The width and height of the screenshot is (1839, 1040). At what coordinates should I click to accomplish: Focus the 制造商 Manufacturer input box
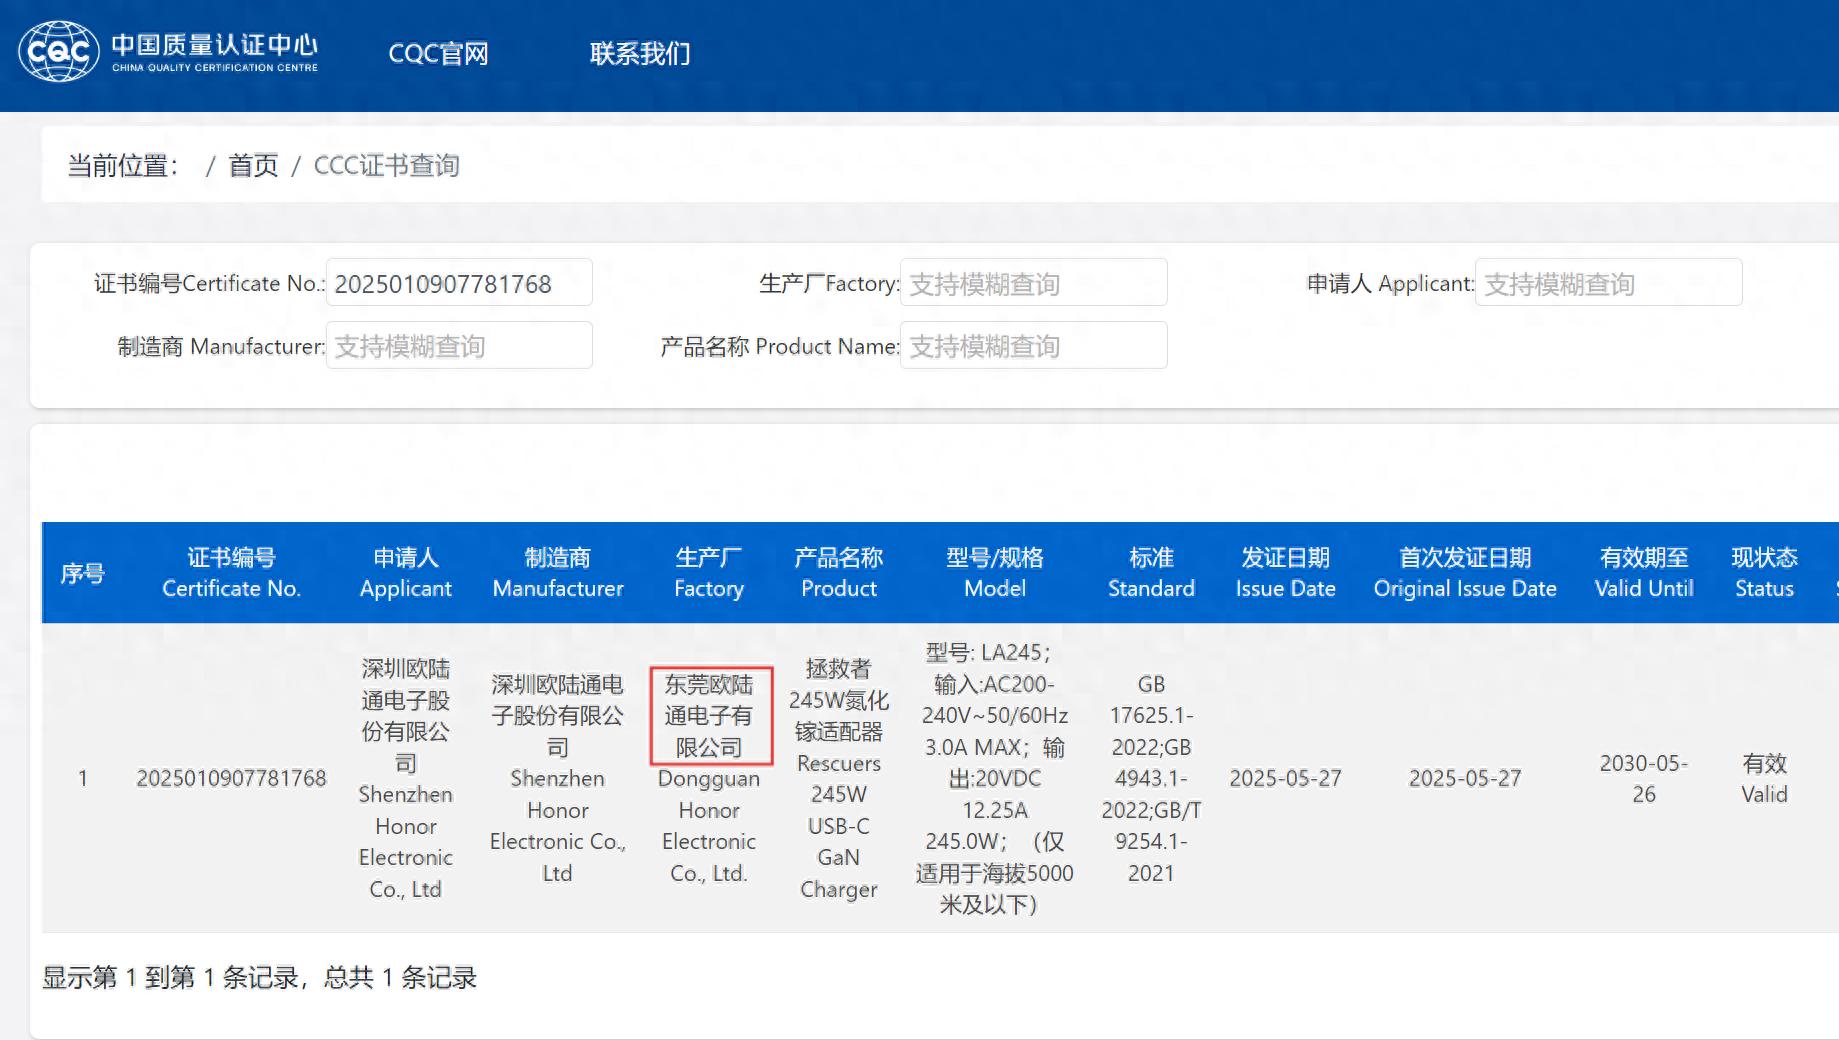459,346
